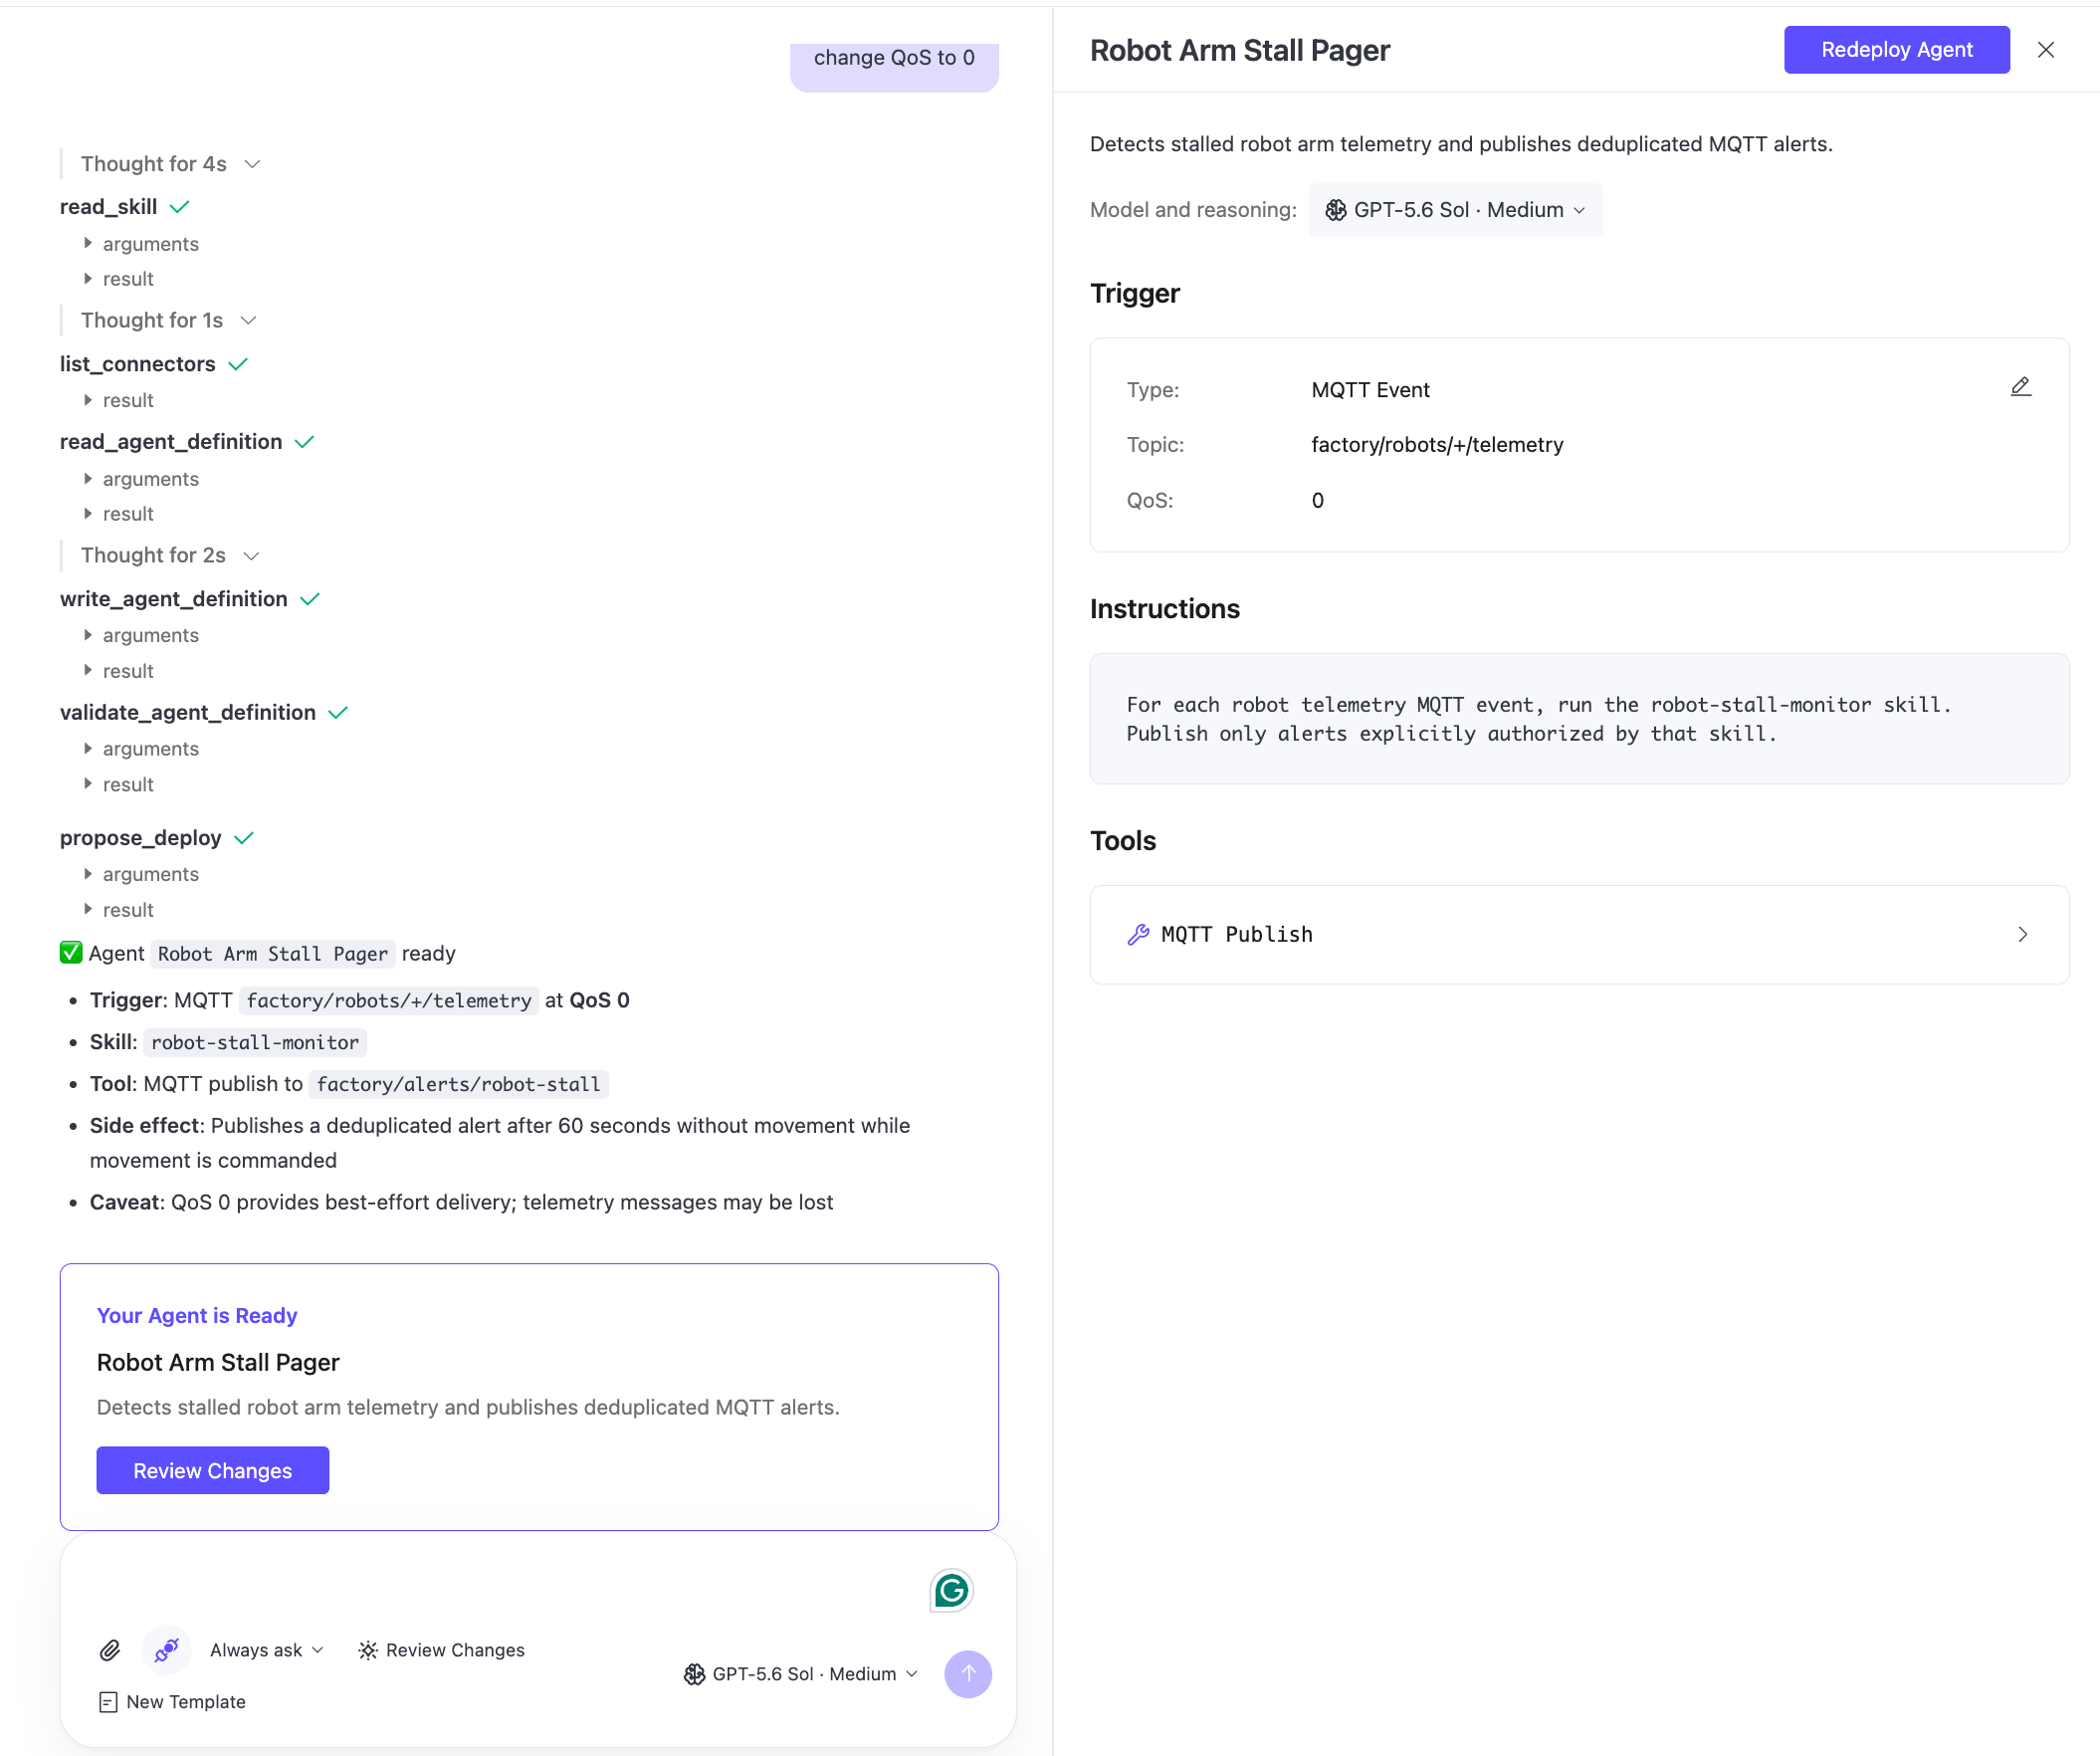Click the New Template document icon
Viewport: 2100px width, 1756px height.
(108, 1702)
